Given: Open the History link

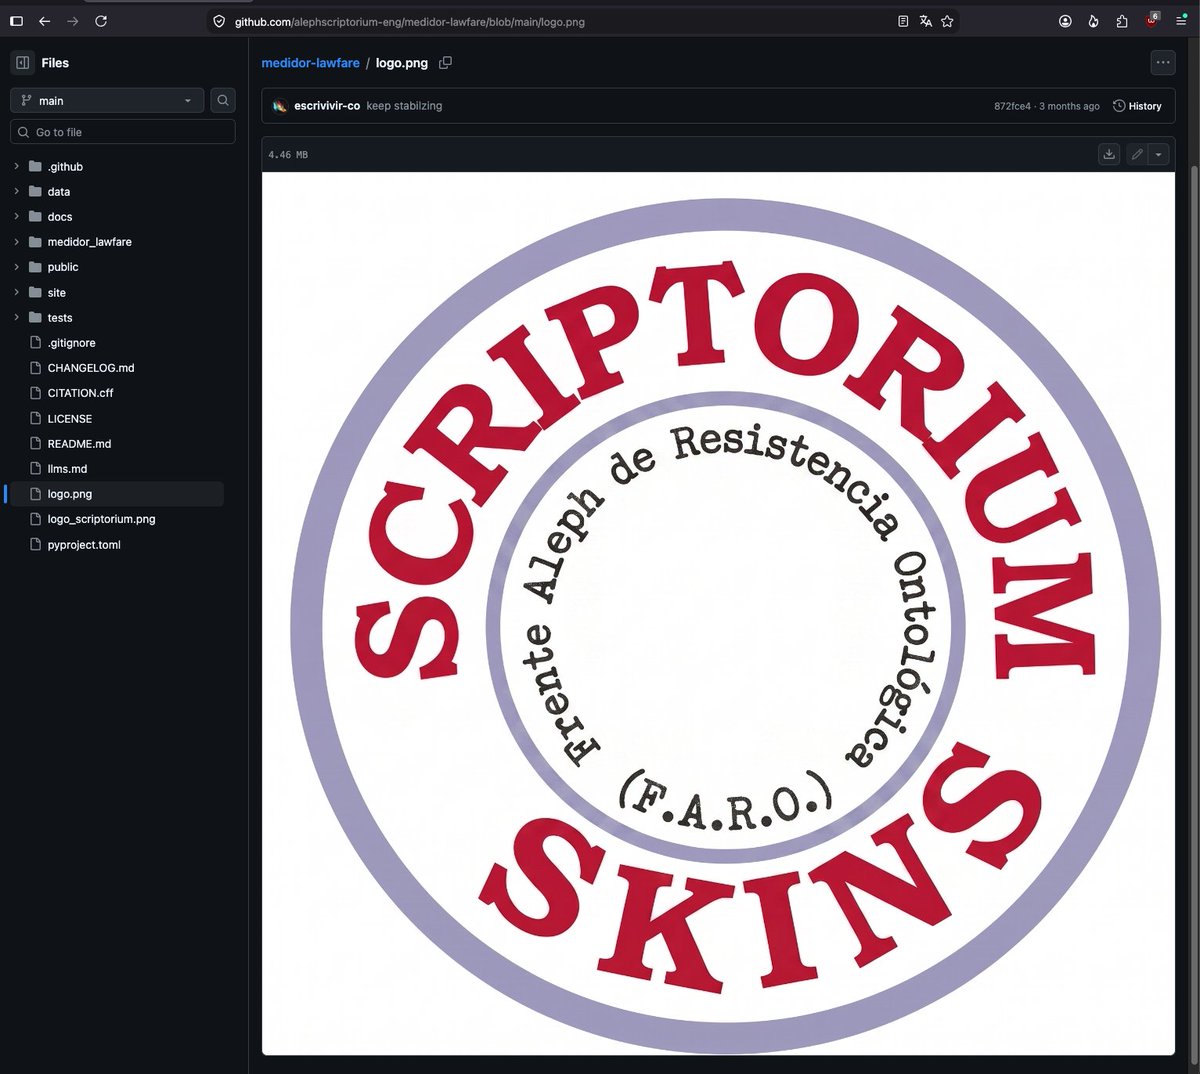Looking at the screenshot, I should 1137,106.
